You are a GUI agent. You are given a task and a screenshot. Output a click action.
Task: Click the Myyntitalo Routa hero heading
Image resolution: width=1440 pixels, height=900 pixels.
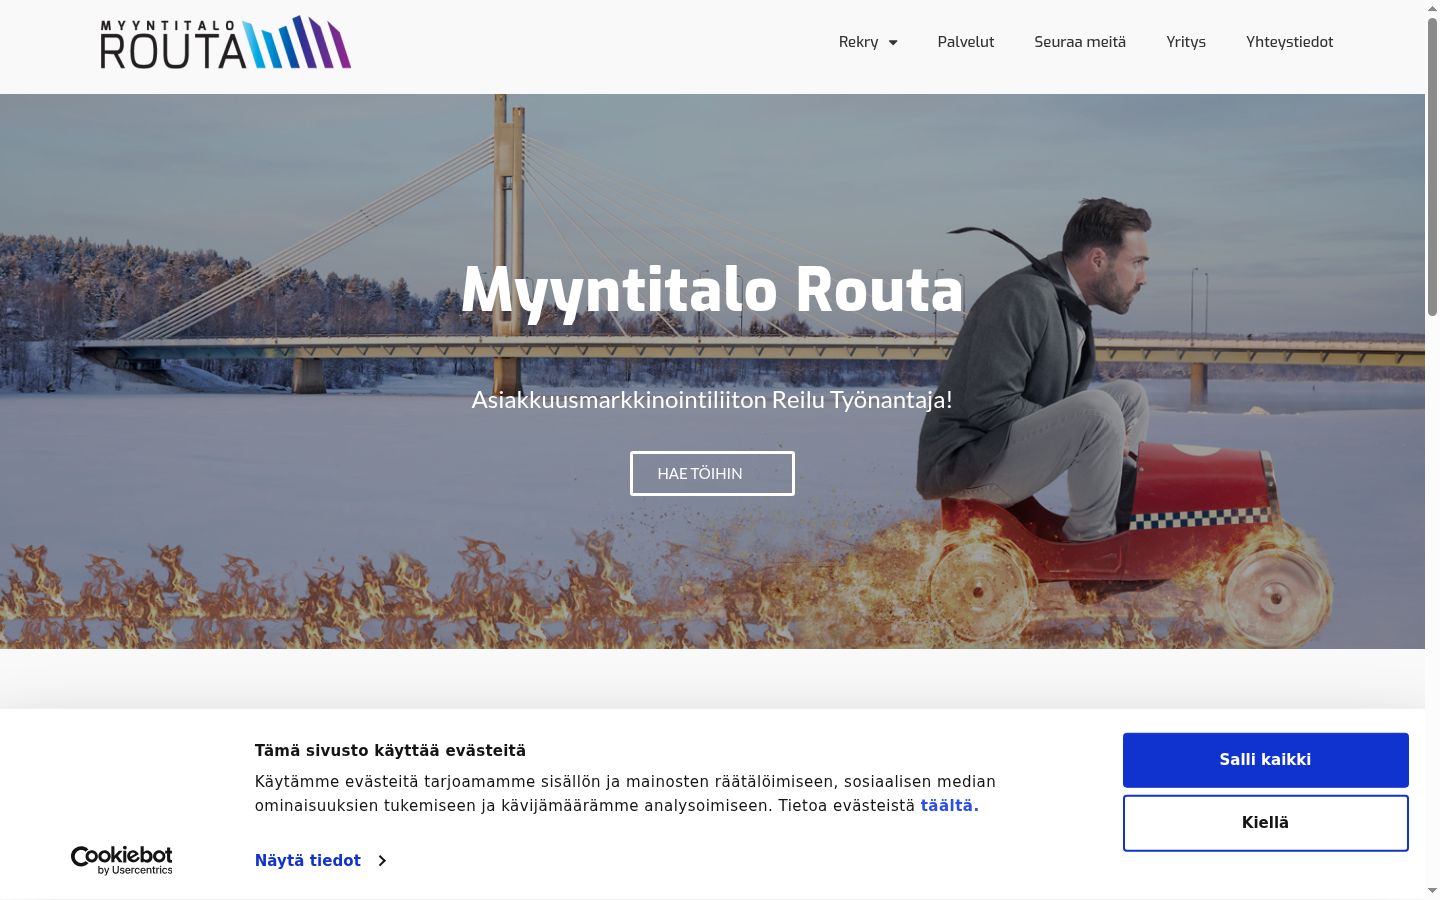[712, 291]
